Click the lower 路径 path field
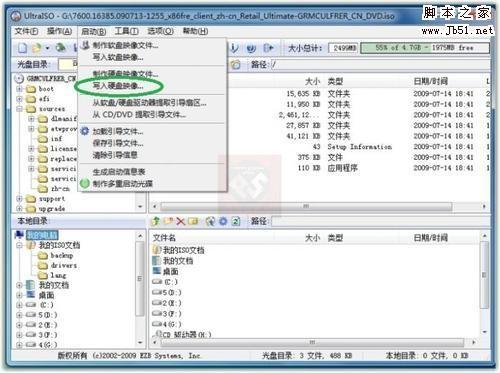 [380, 221]
